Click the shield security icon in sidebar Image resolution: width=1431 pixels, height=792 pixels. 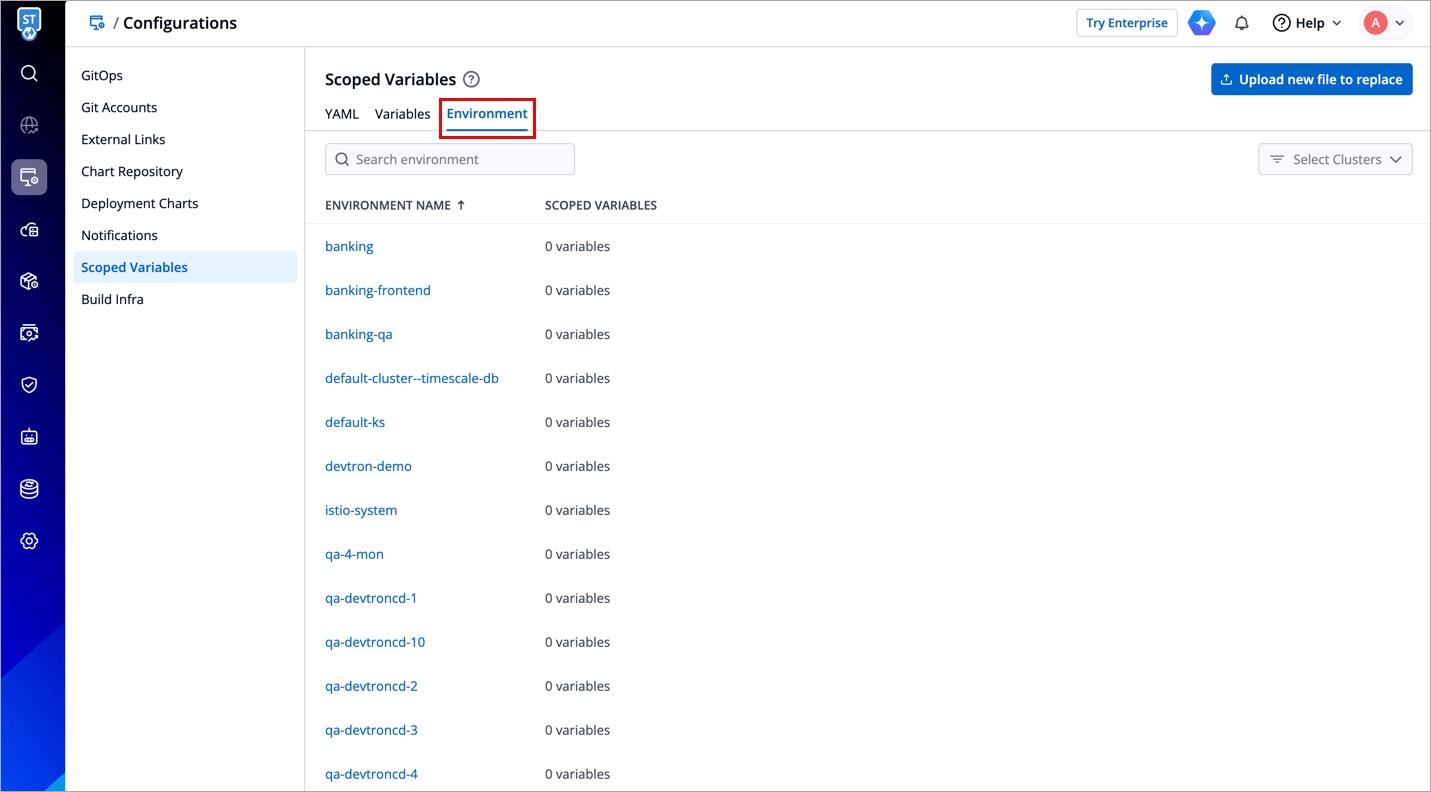pos(29,385)
